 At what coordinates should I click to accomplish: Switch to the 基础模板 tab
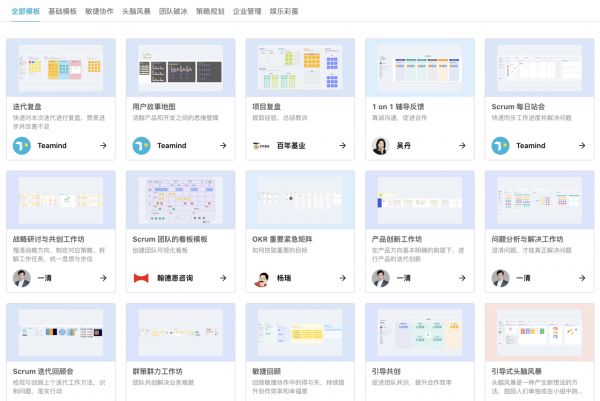tap(62, 11)
